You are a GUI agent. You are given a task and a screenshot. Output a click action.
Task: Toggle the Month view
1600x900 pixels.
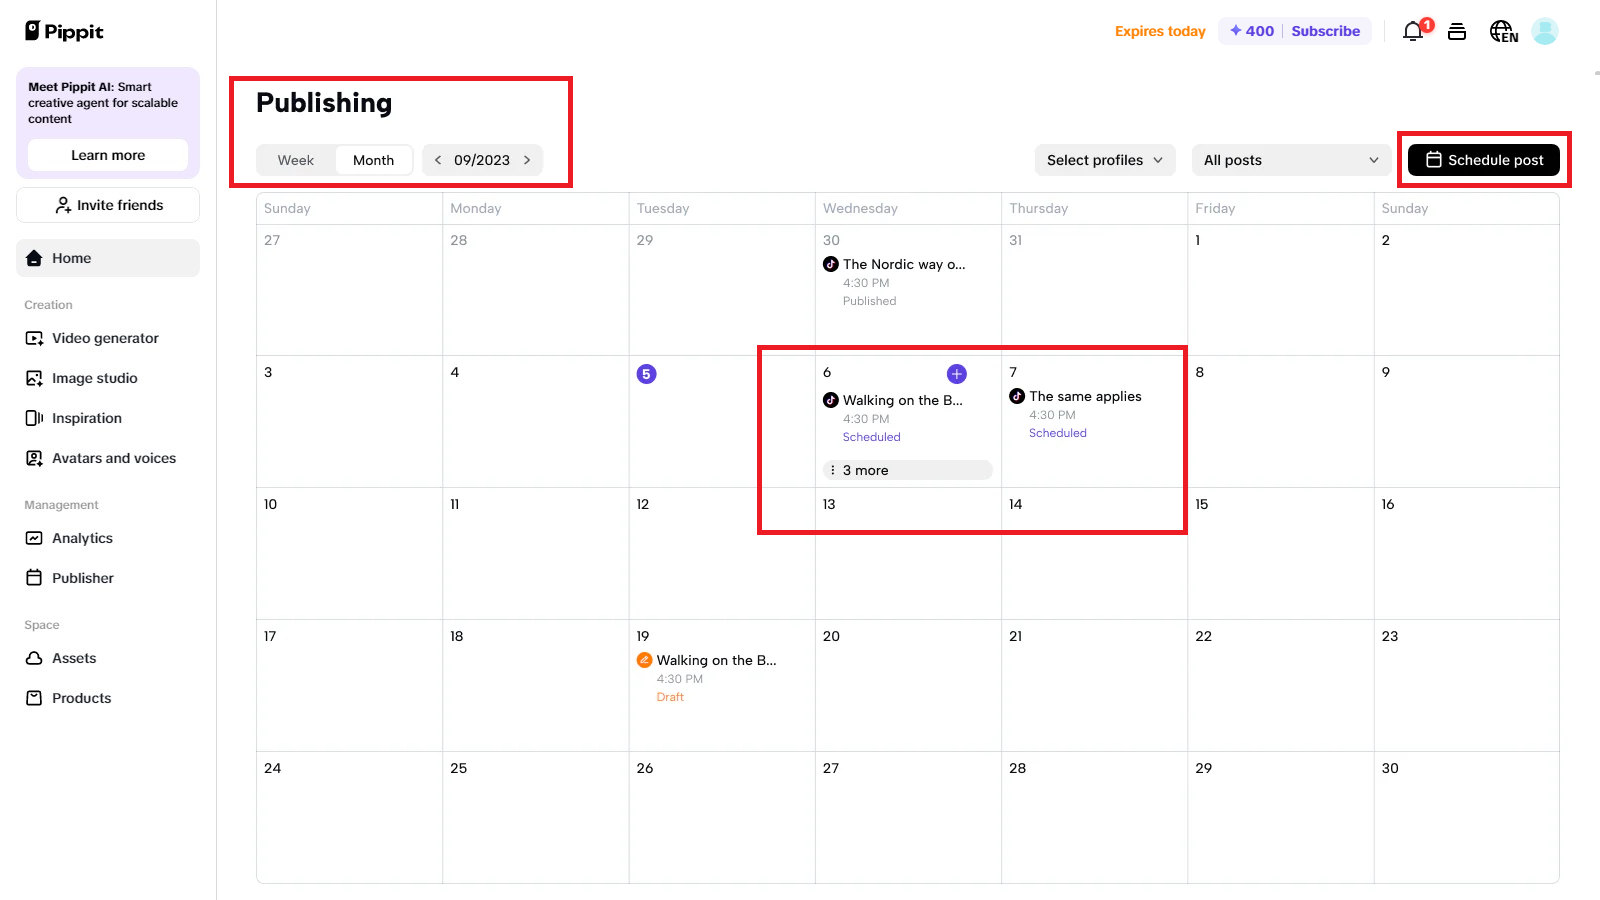(x=372, y=160)
